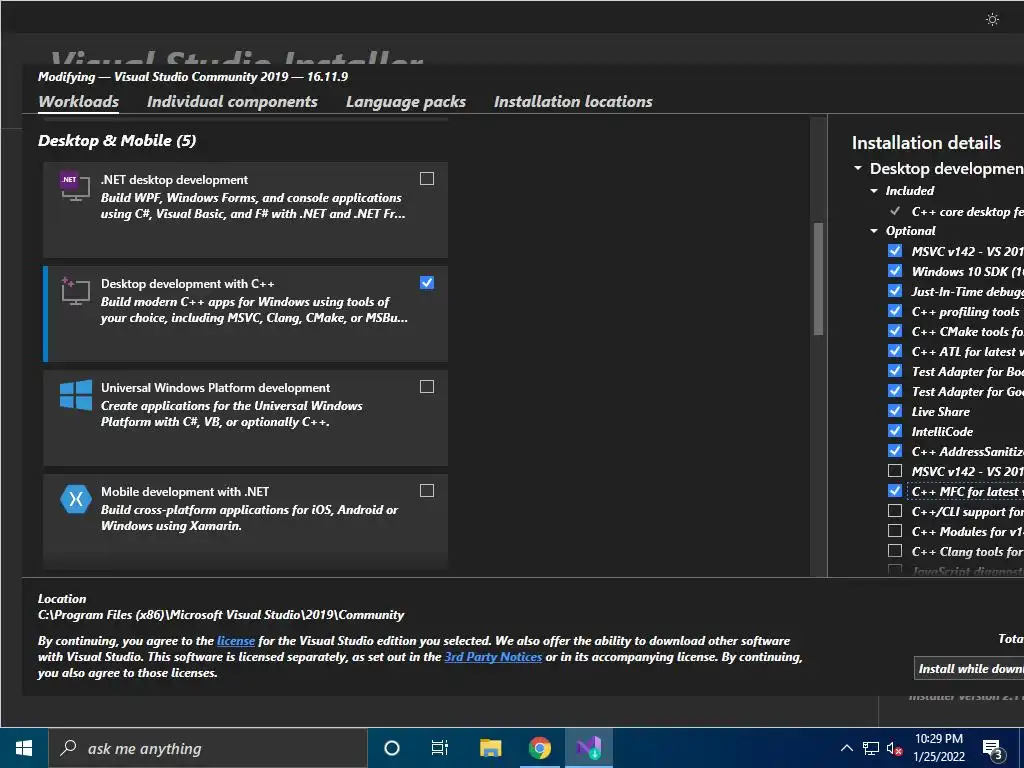Collapse the Optional components group
Image resolution: width=1024 pixels, height=768 pixels.
tap(874, 231)
